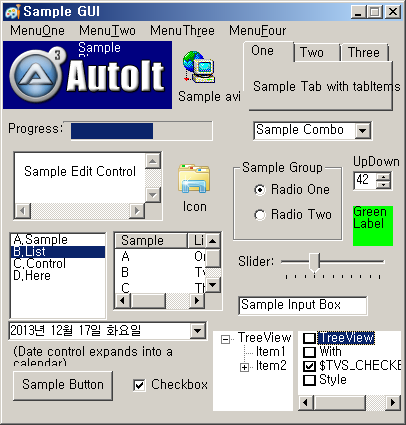Viewport: 406px width, 425px height.
Task: Open the Sample Combo dropdown arrow
Action: pyautogui.click(x=362, y=131)
